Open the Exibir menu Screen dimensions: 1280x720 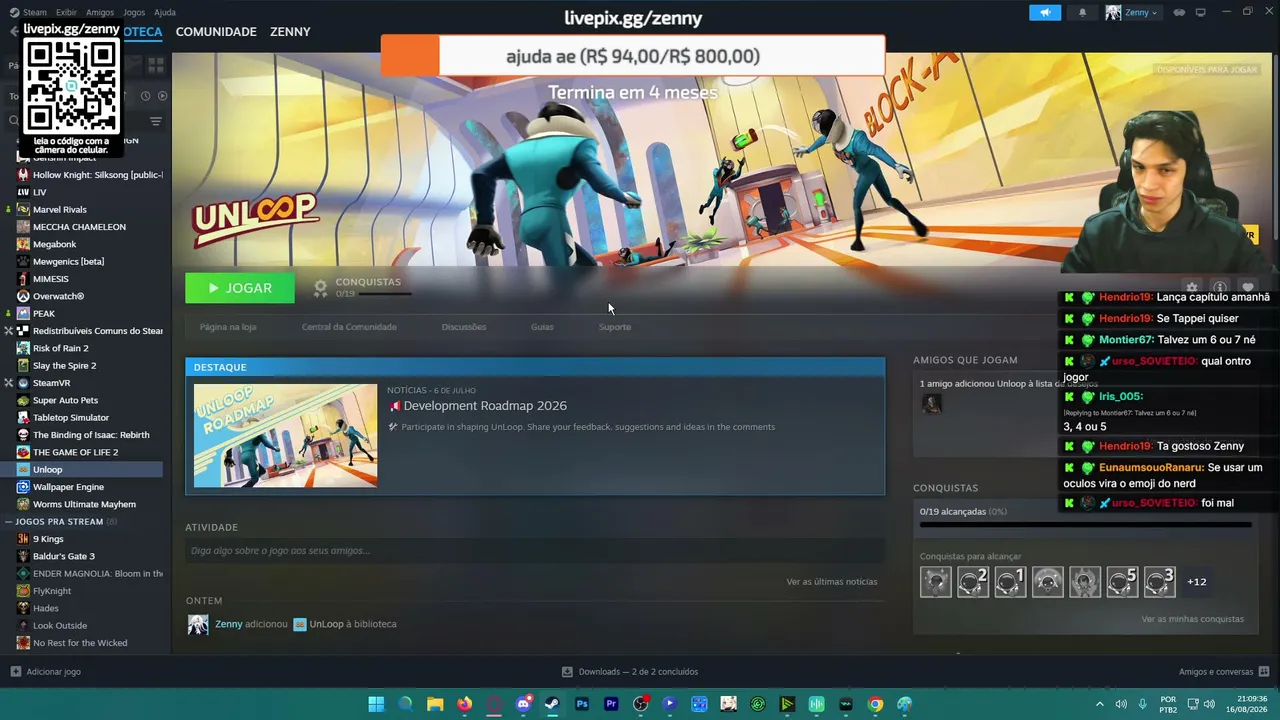66,12
